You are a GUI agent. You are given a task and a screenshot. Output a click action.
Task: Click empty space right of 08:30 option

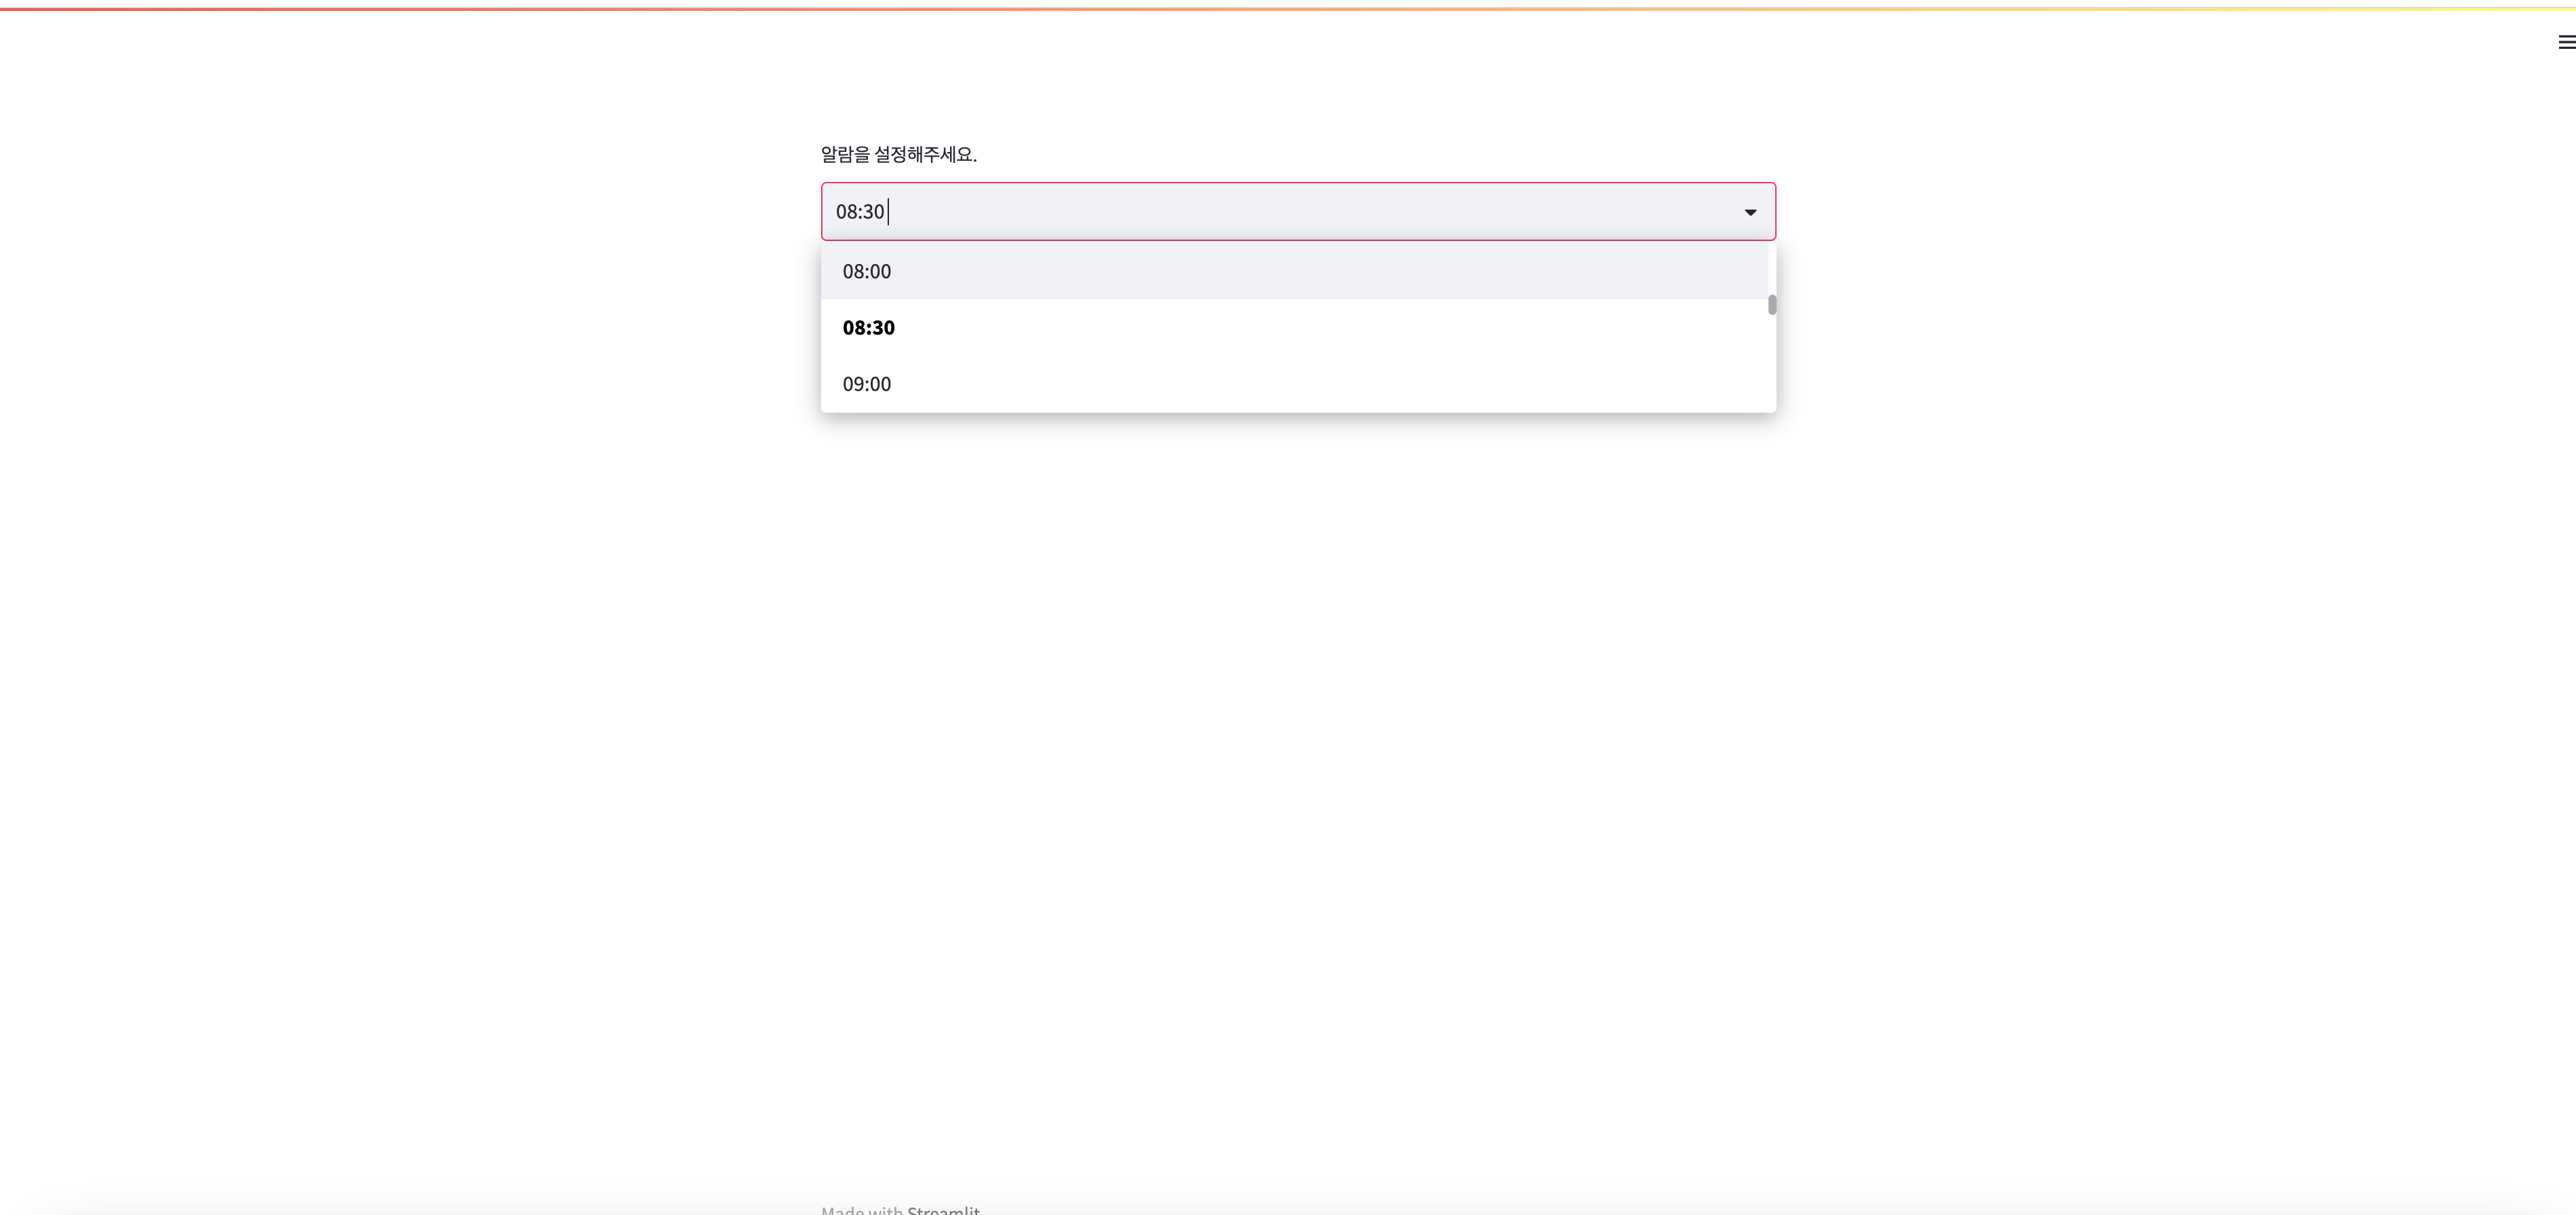pos(1300,328)
